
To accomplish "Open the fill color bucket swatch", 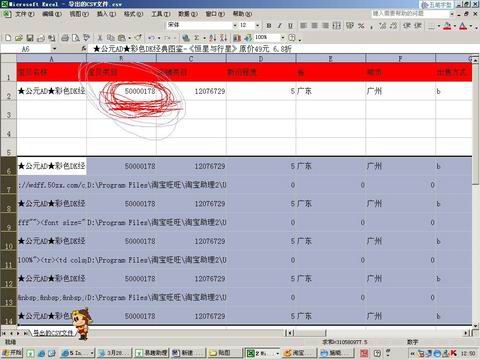I will pyautogui.click(x=447, y=26).
